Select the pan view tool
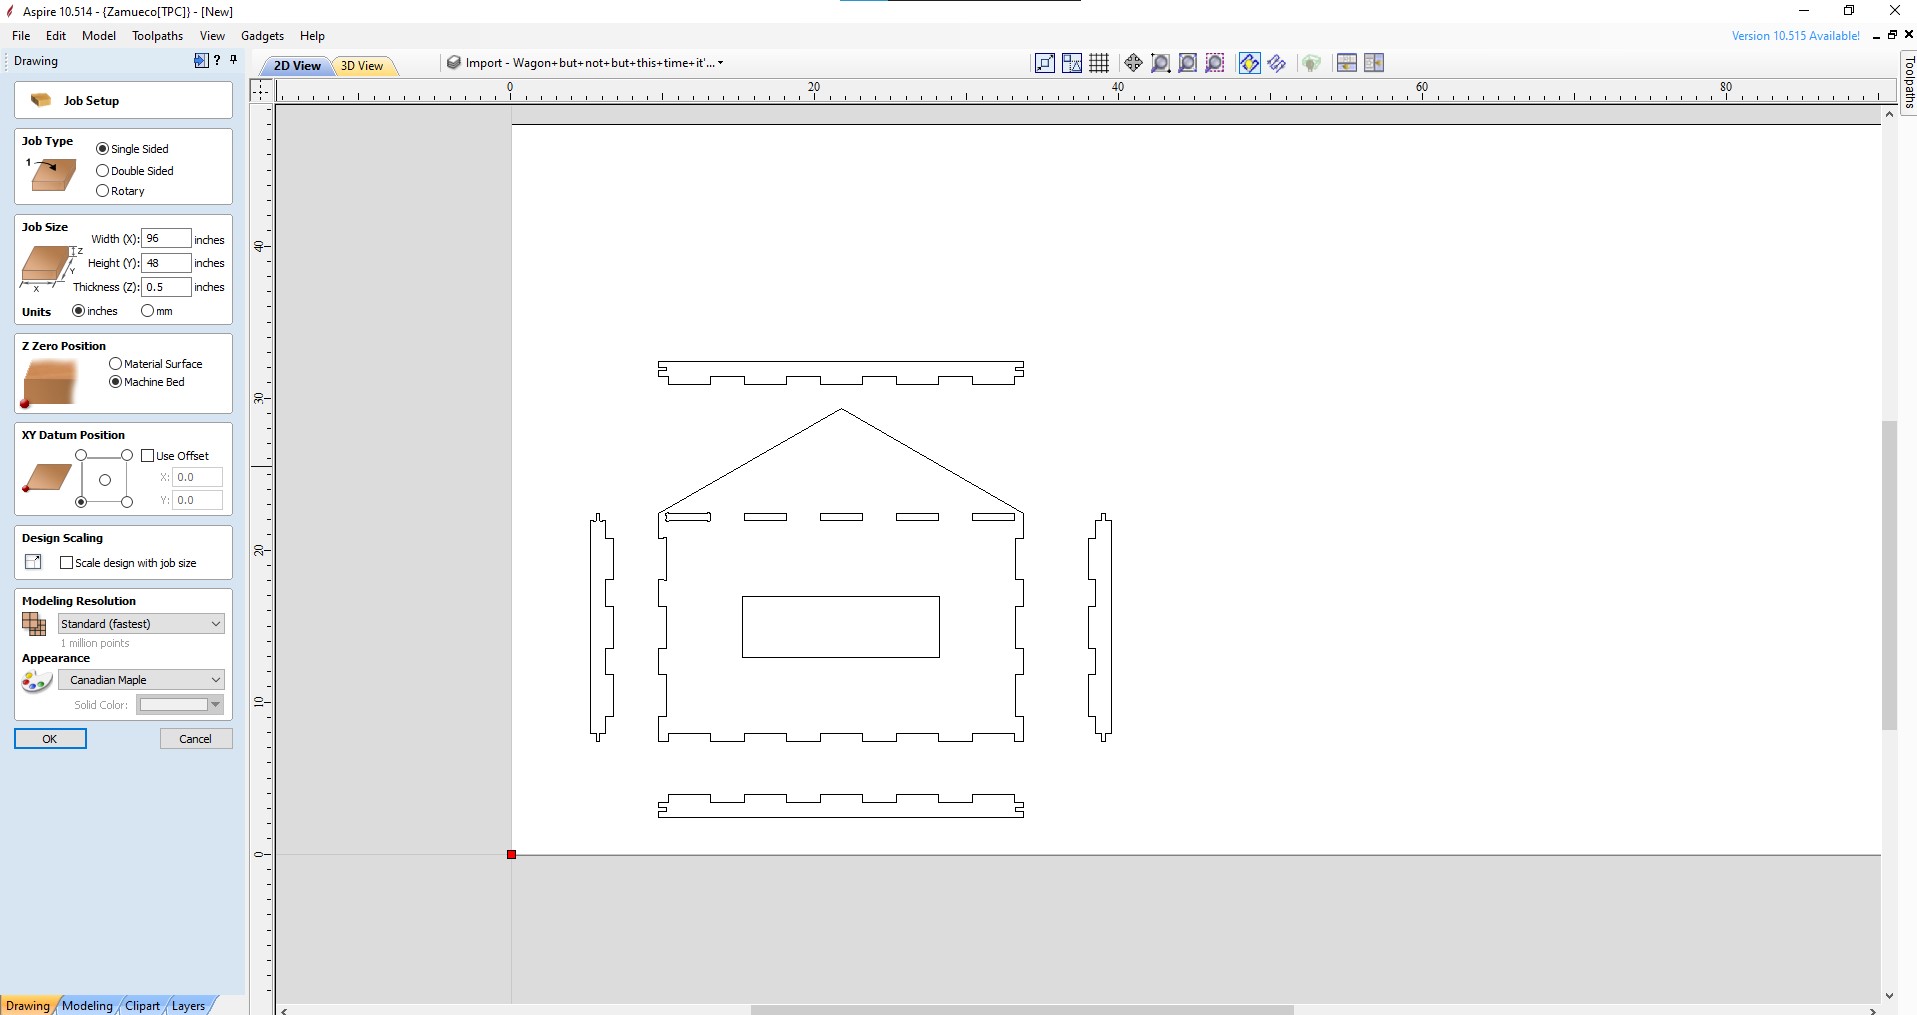The image size is (1917, 1015). (1133, 63)
